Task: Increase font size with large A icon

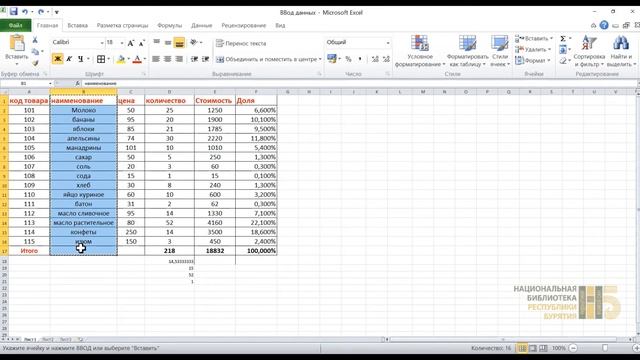Action: tap(131, 43)
